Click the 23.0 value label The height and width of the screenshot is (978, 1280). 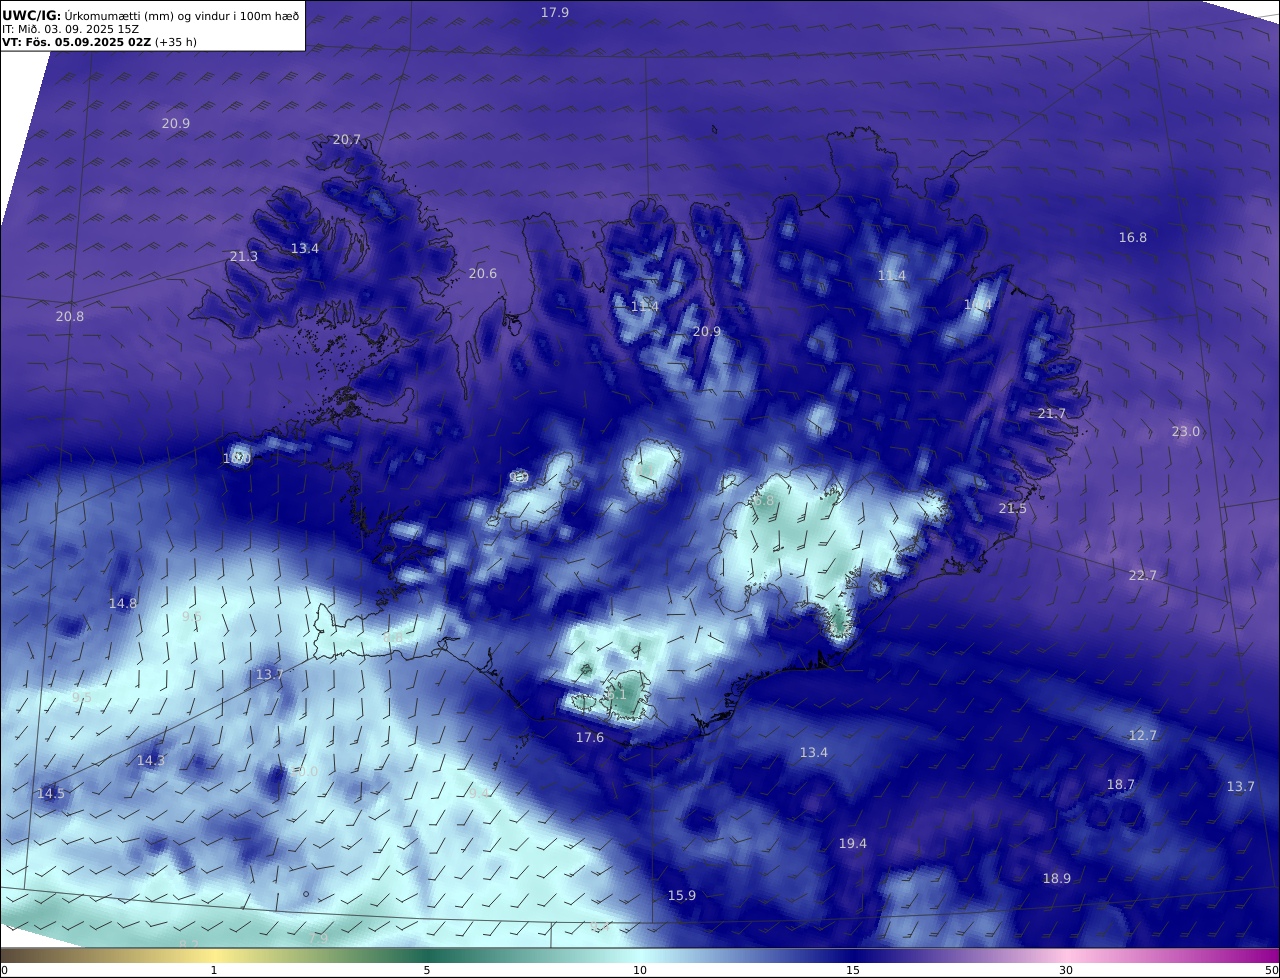tap(1186, 432)
